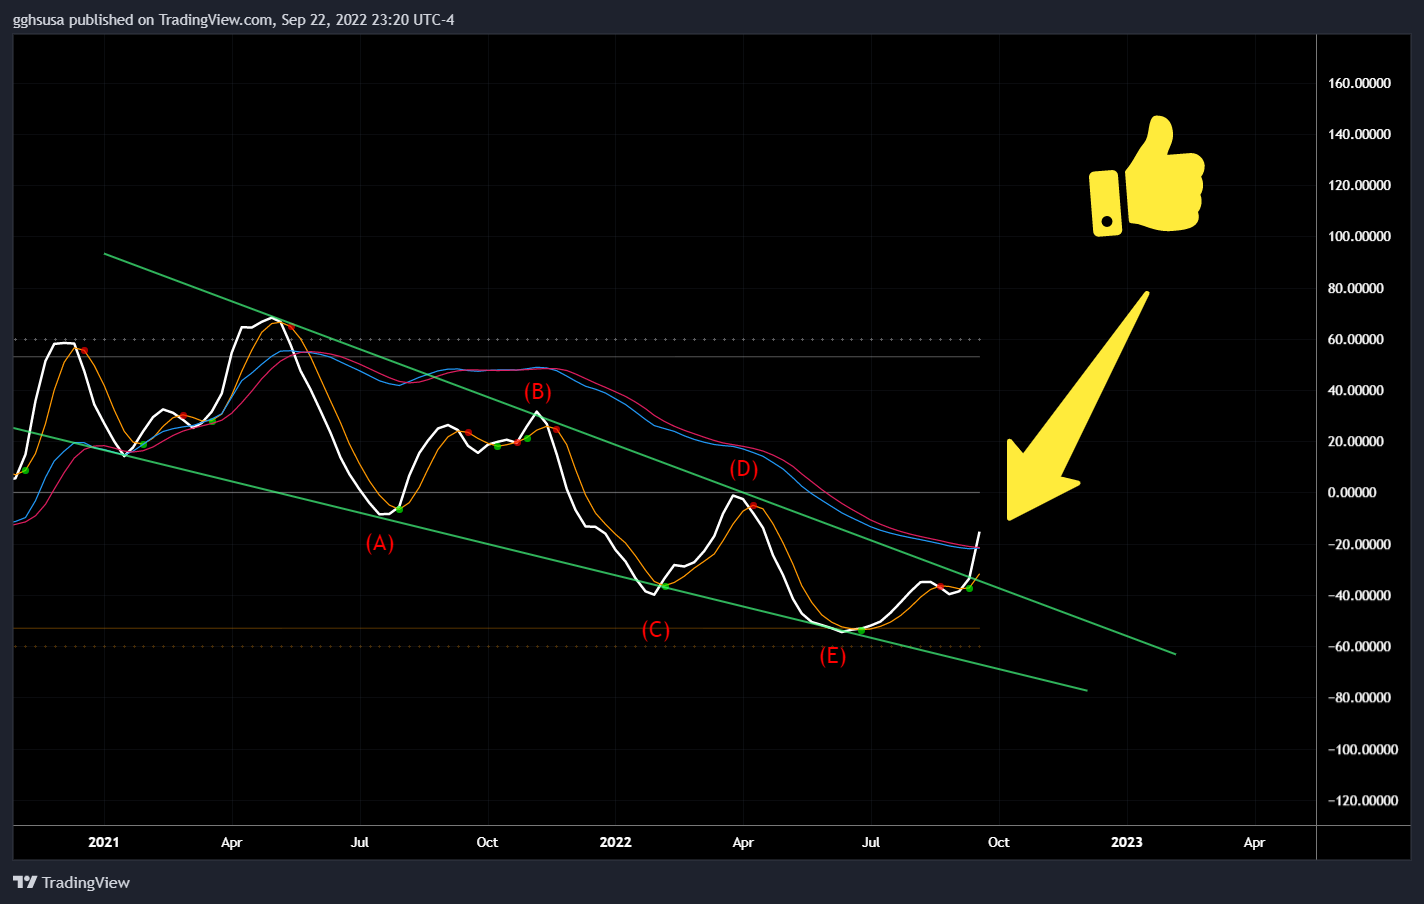The image size is (1424, 904).
Task: Click the red dot near wave (D) peak
Action: [x=753, y=507]
